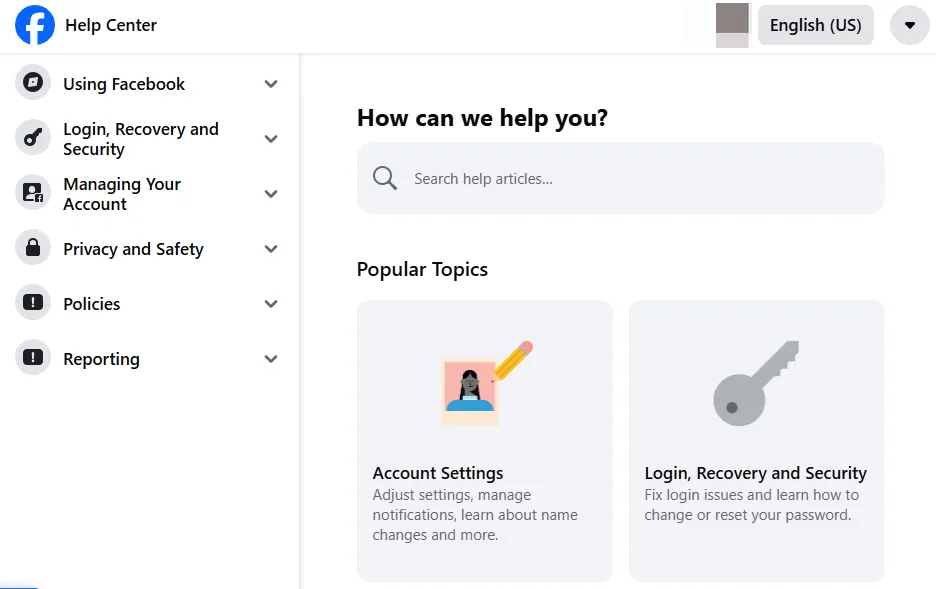This screenshot has height=589, width=936.
Task: Expand the Privacy and Safety section
Action: (x=270, y=248)
